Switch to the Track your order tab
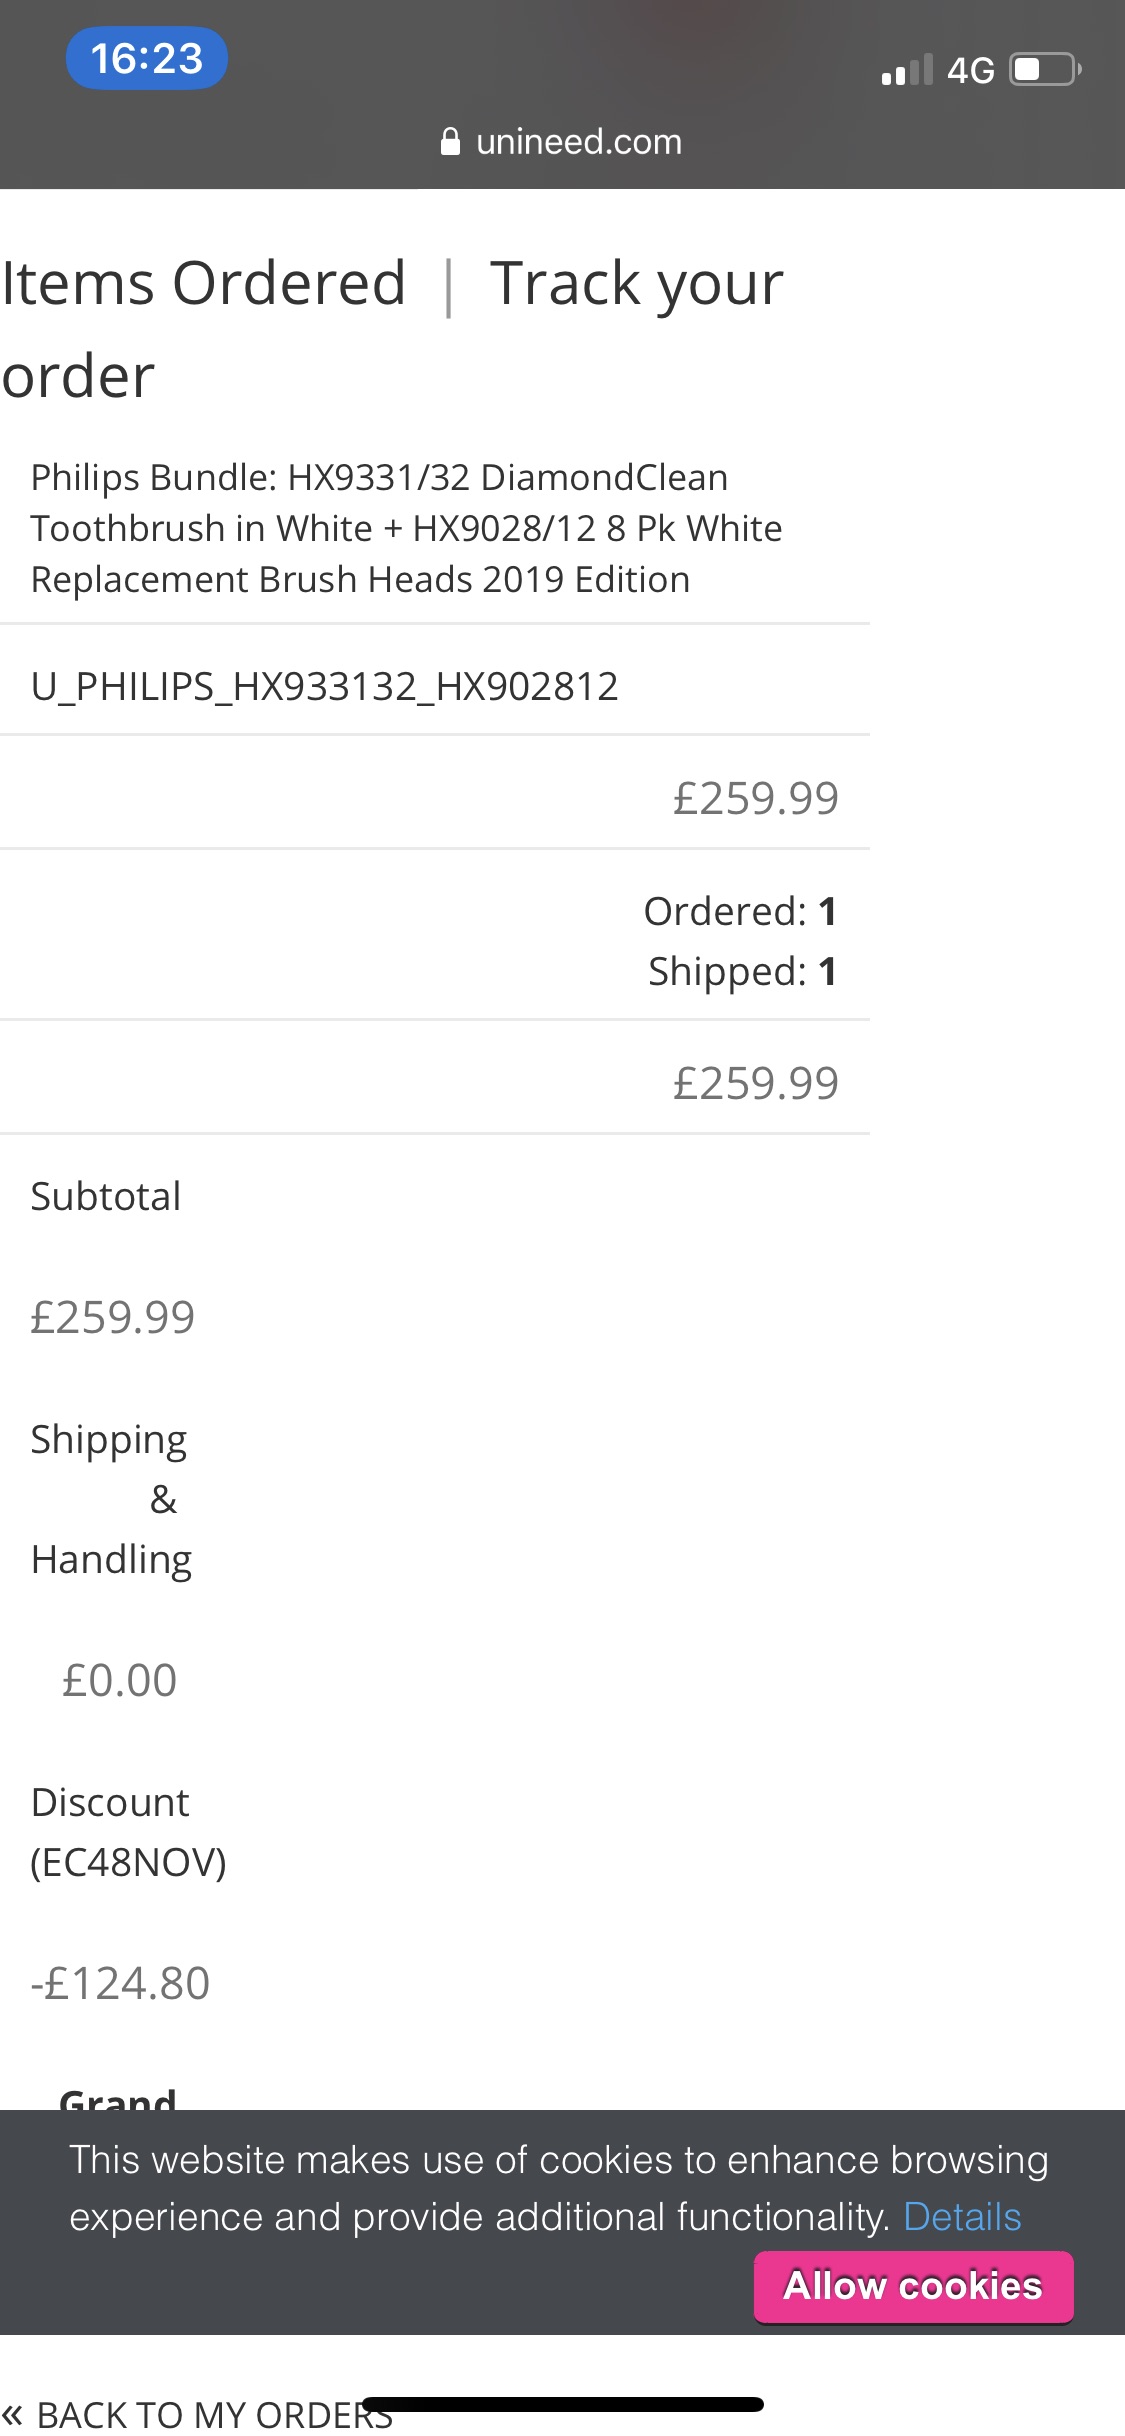Image resolution: width=1125 pixels, height=2436 pixels. (636, 283)
